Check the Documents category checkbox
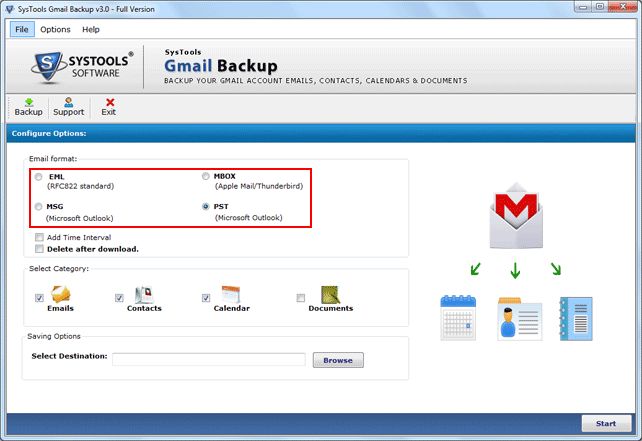This screenshot has height=441, width=642. (301, 298)
